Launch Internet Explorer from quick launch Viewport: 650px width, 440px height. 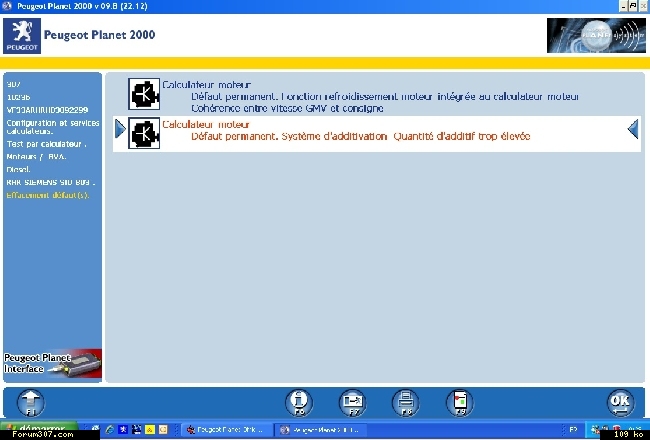tap(109, 430)
